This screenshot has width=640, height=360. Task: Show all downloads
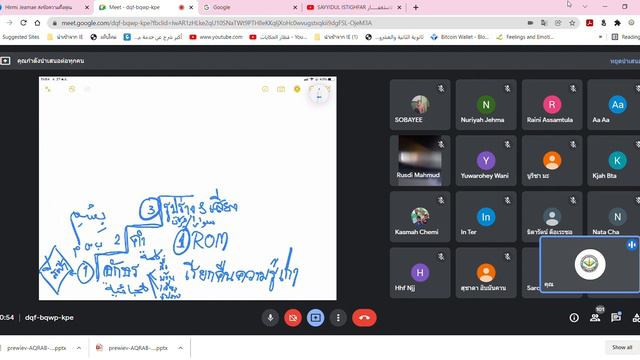pos(622,347)
